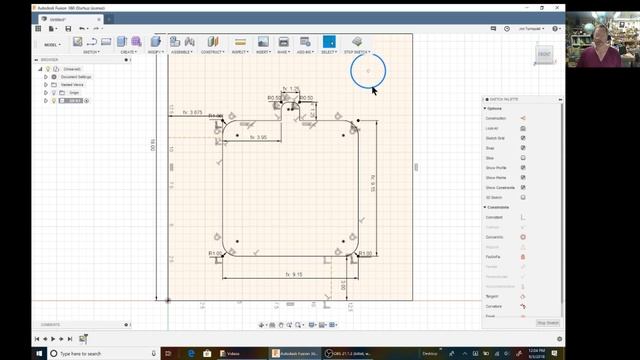Toggle the 3D Sketch checkbox
The width and height of the screenshot is (640, 360).
point(523,198)
